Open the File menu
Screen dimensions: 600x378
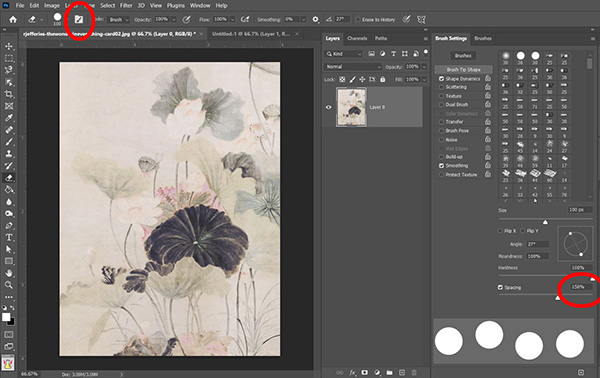[20, 5]
